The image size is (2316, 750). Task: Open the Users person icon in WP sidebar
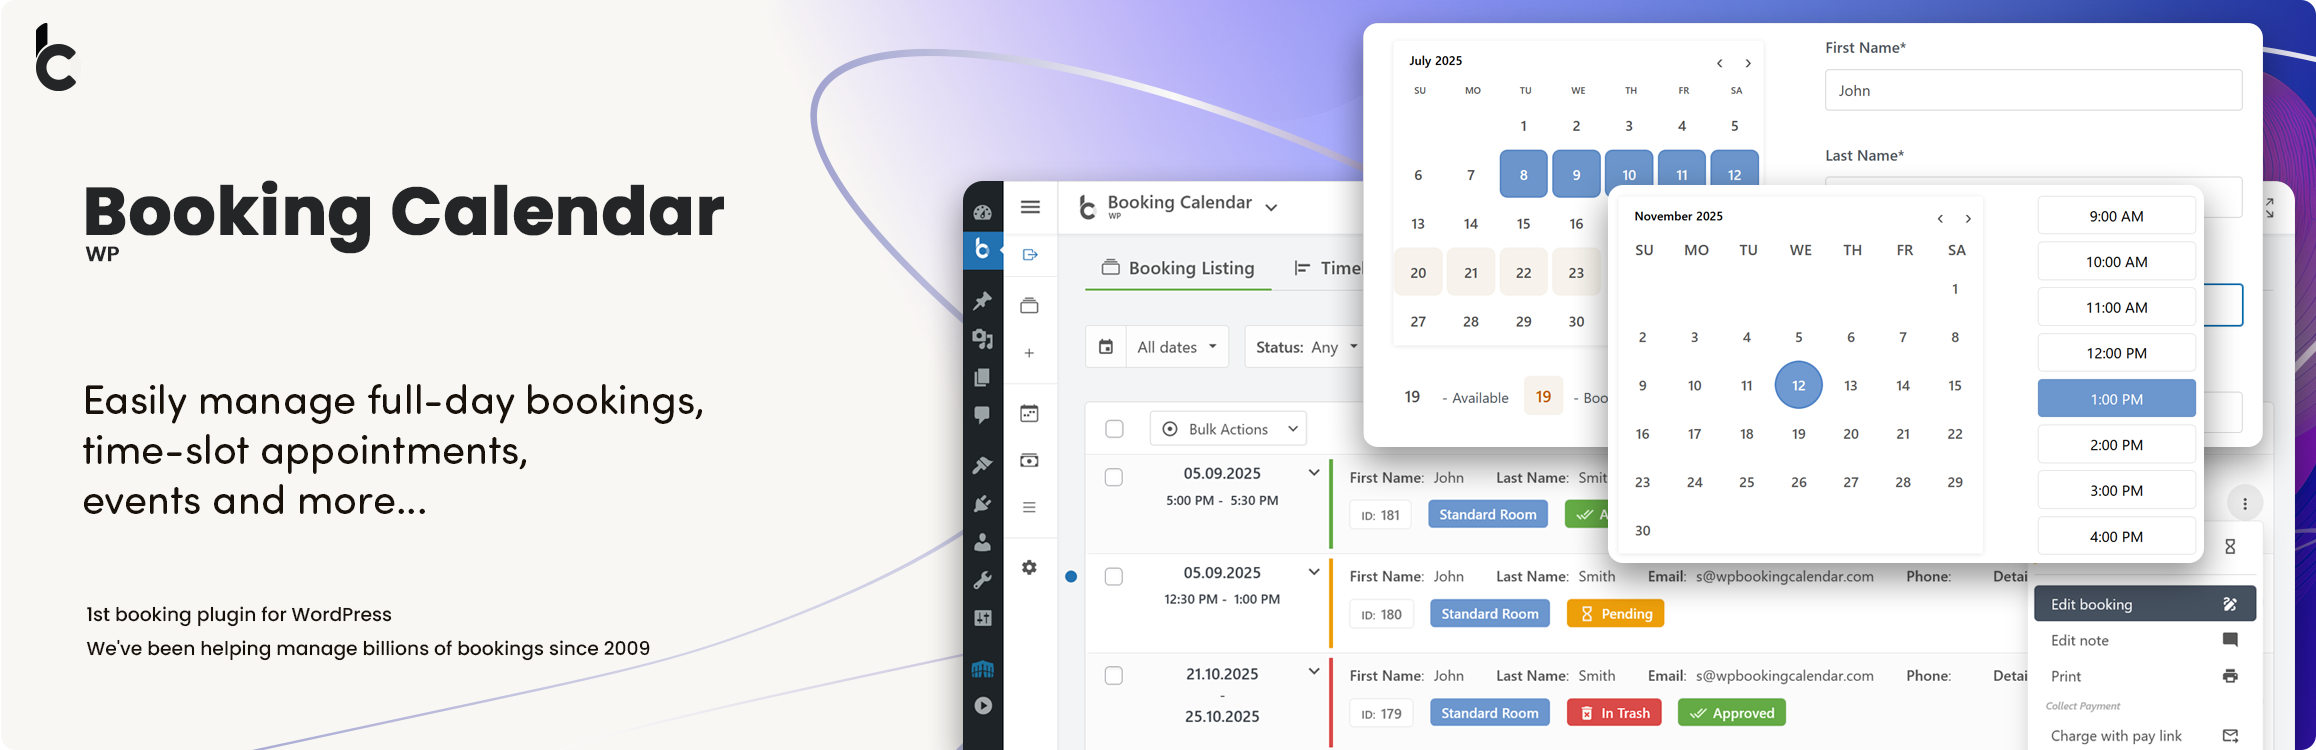point(983,542)
